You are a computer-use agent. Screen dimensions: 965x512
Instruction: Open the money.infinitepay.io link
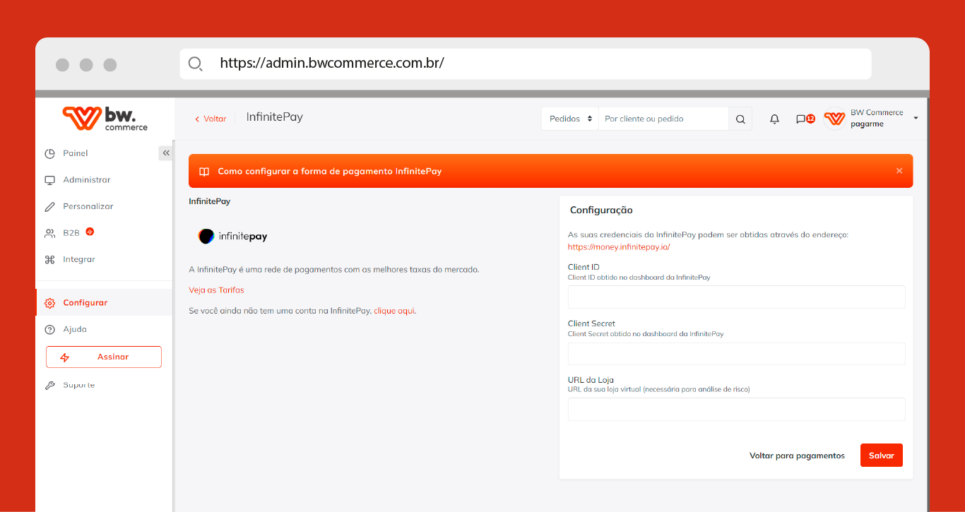619,247
